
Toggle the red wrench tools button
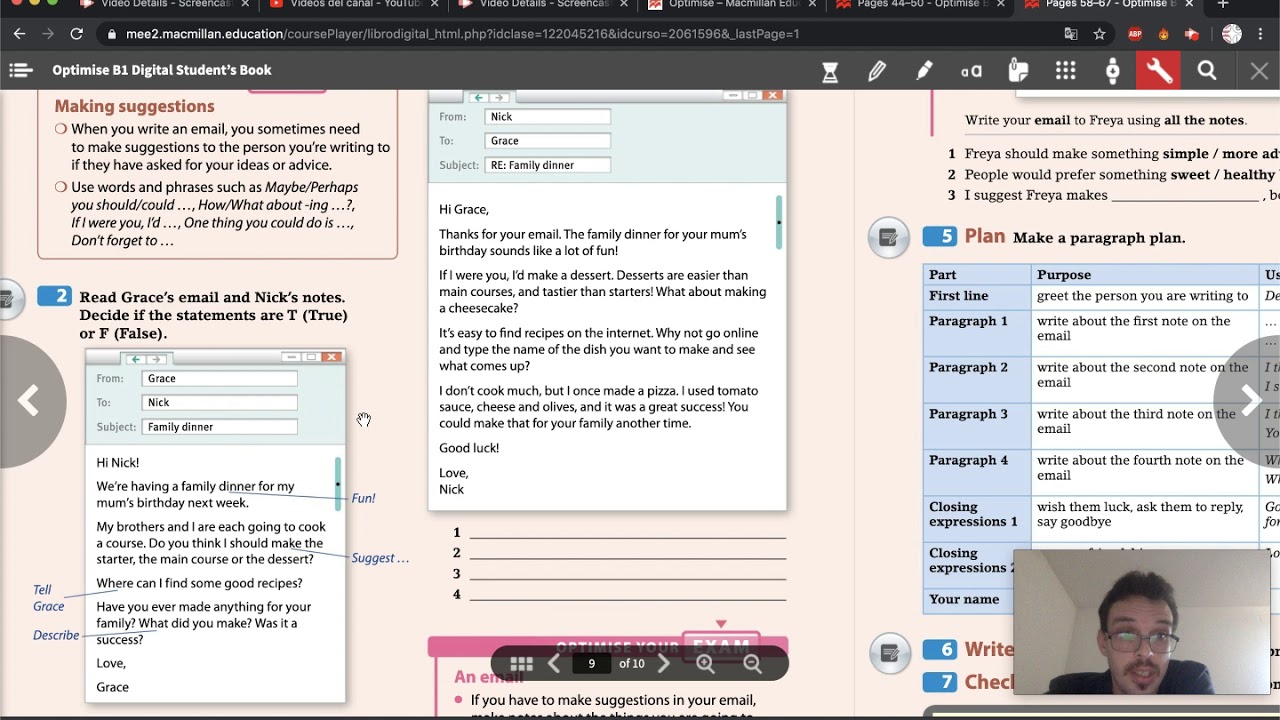tap(1159, 70)
